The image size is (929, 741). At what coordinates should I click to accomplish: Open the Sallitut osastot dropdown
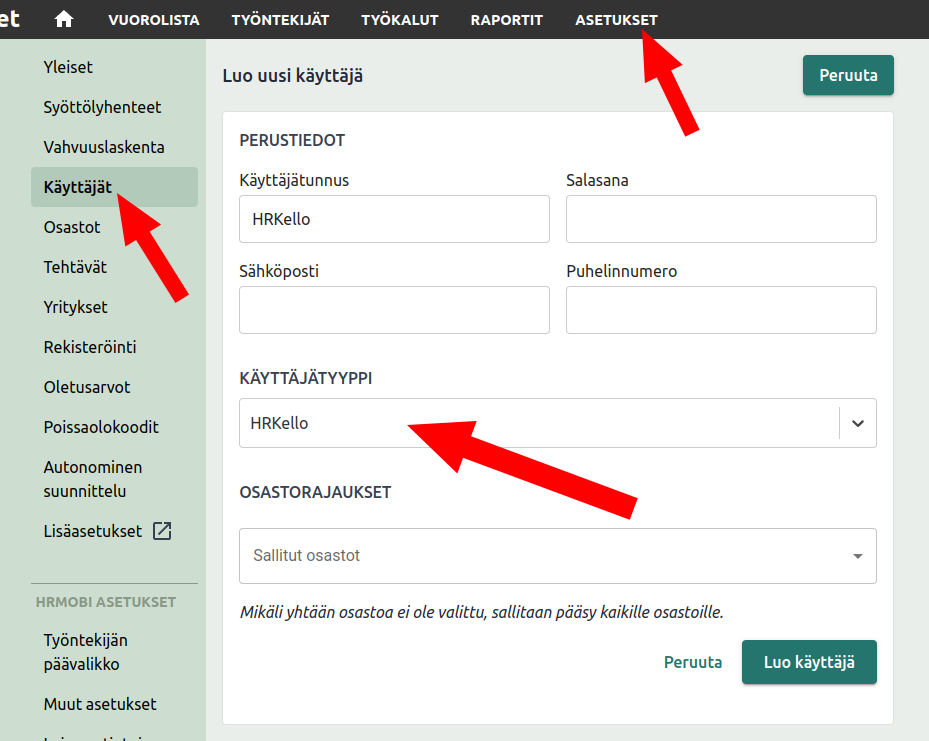(x=557, y=556)
